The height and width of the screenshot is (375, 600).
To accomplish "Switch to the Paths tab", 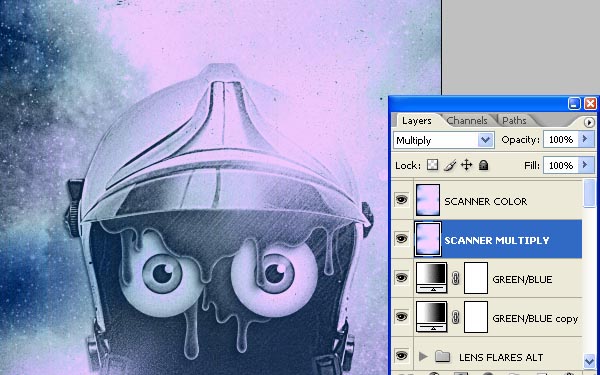I will click(x=514, y=121).
